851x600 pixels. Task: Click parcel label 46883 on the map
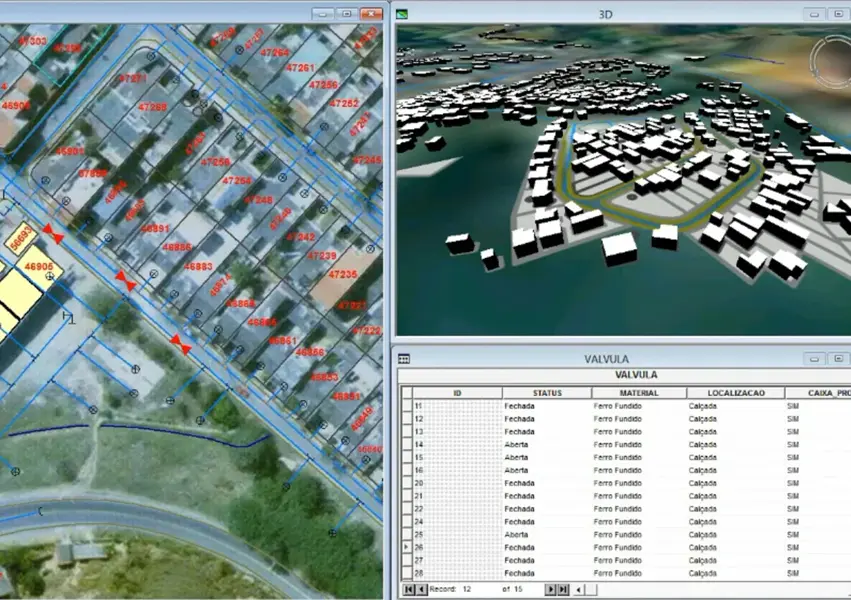tap(199, 266)
